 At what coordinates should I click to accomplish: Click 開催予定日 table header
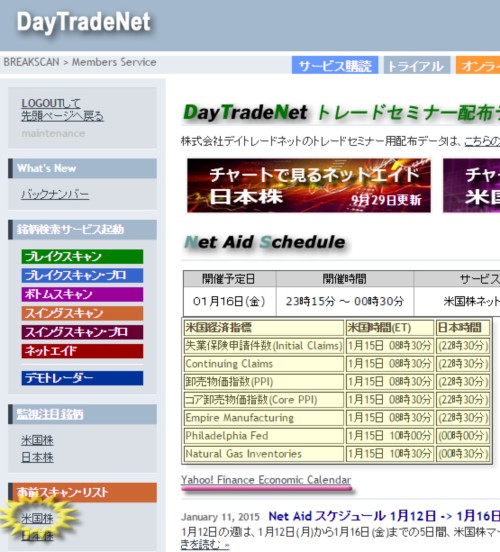tap(229, 279)
